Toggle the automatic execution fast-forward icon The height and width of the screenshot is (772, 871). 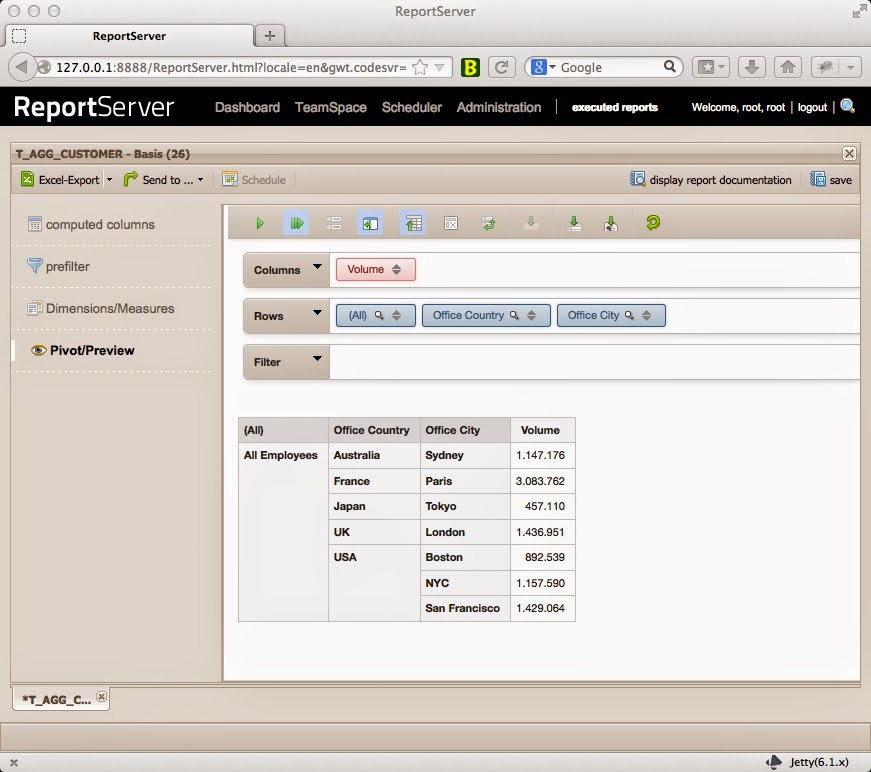[297, 223]
